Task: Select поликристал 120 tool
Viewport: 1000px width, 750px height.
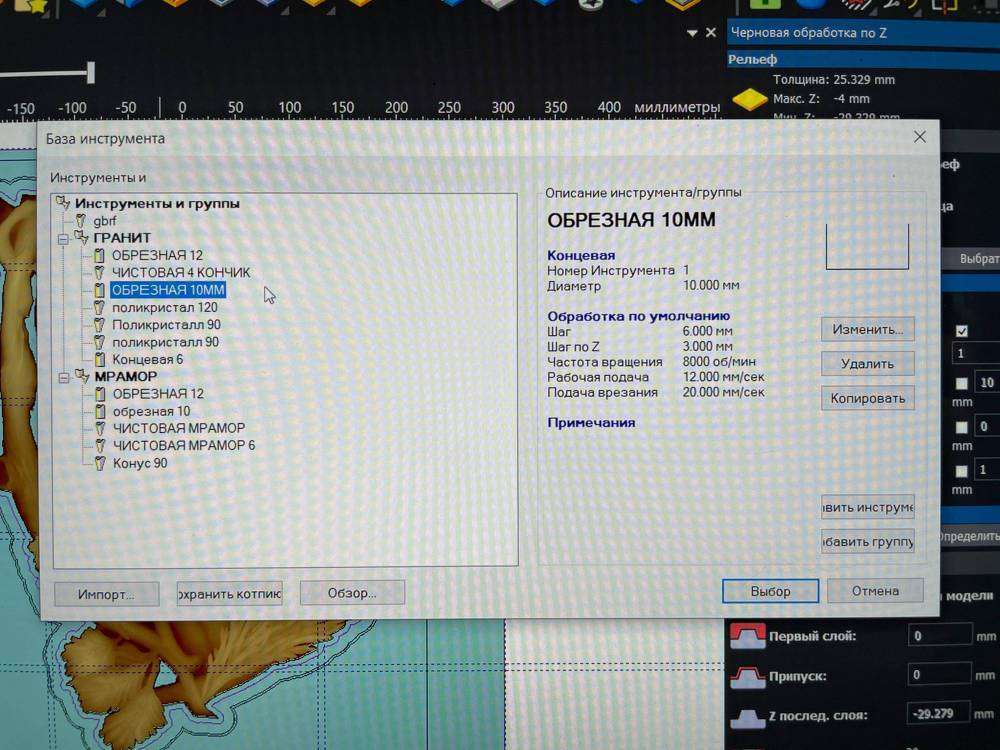Action: click(164, 307)
